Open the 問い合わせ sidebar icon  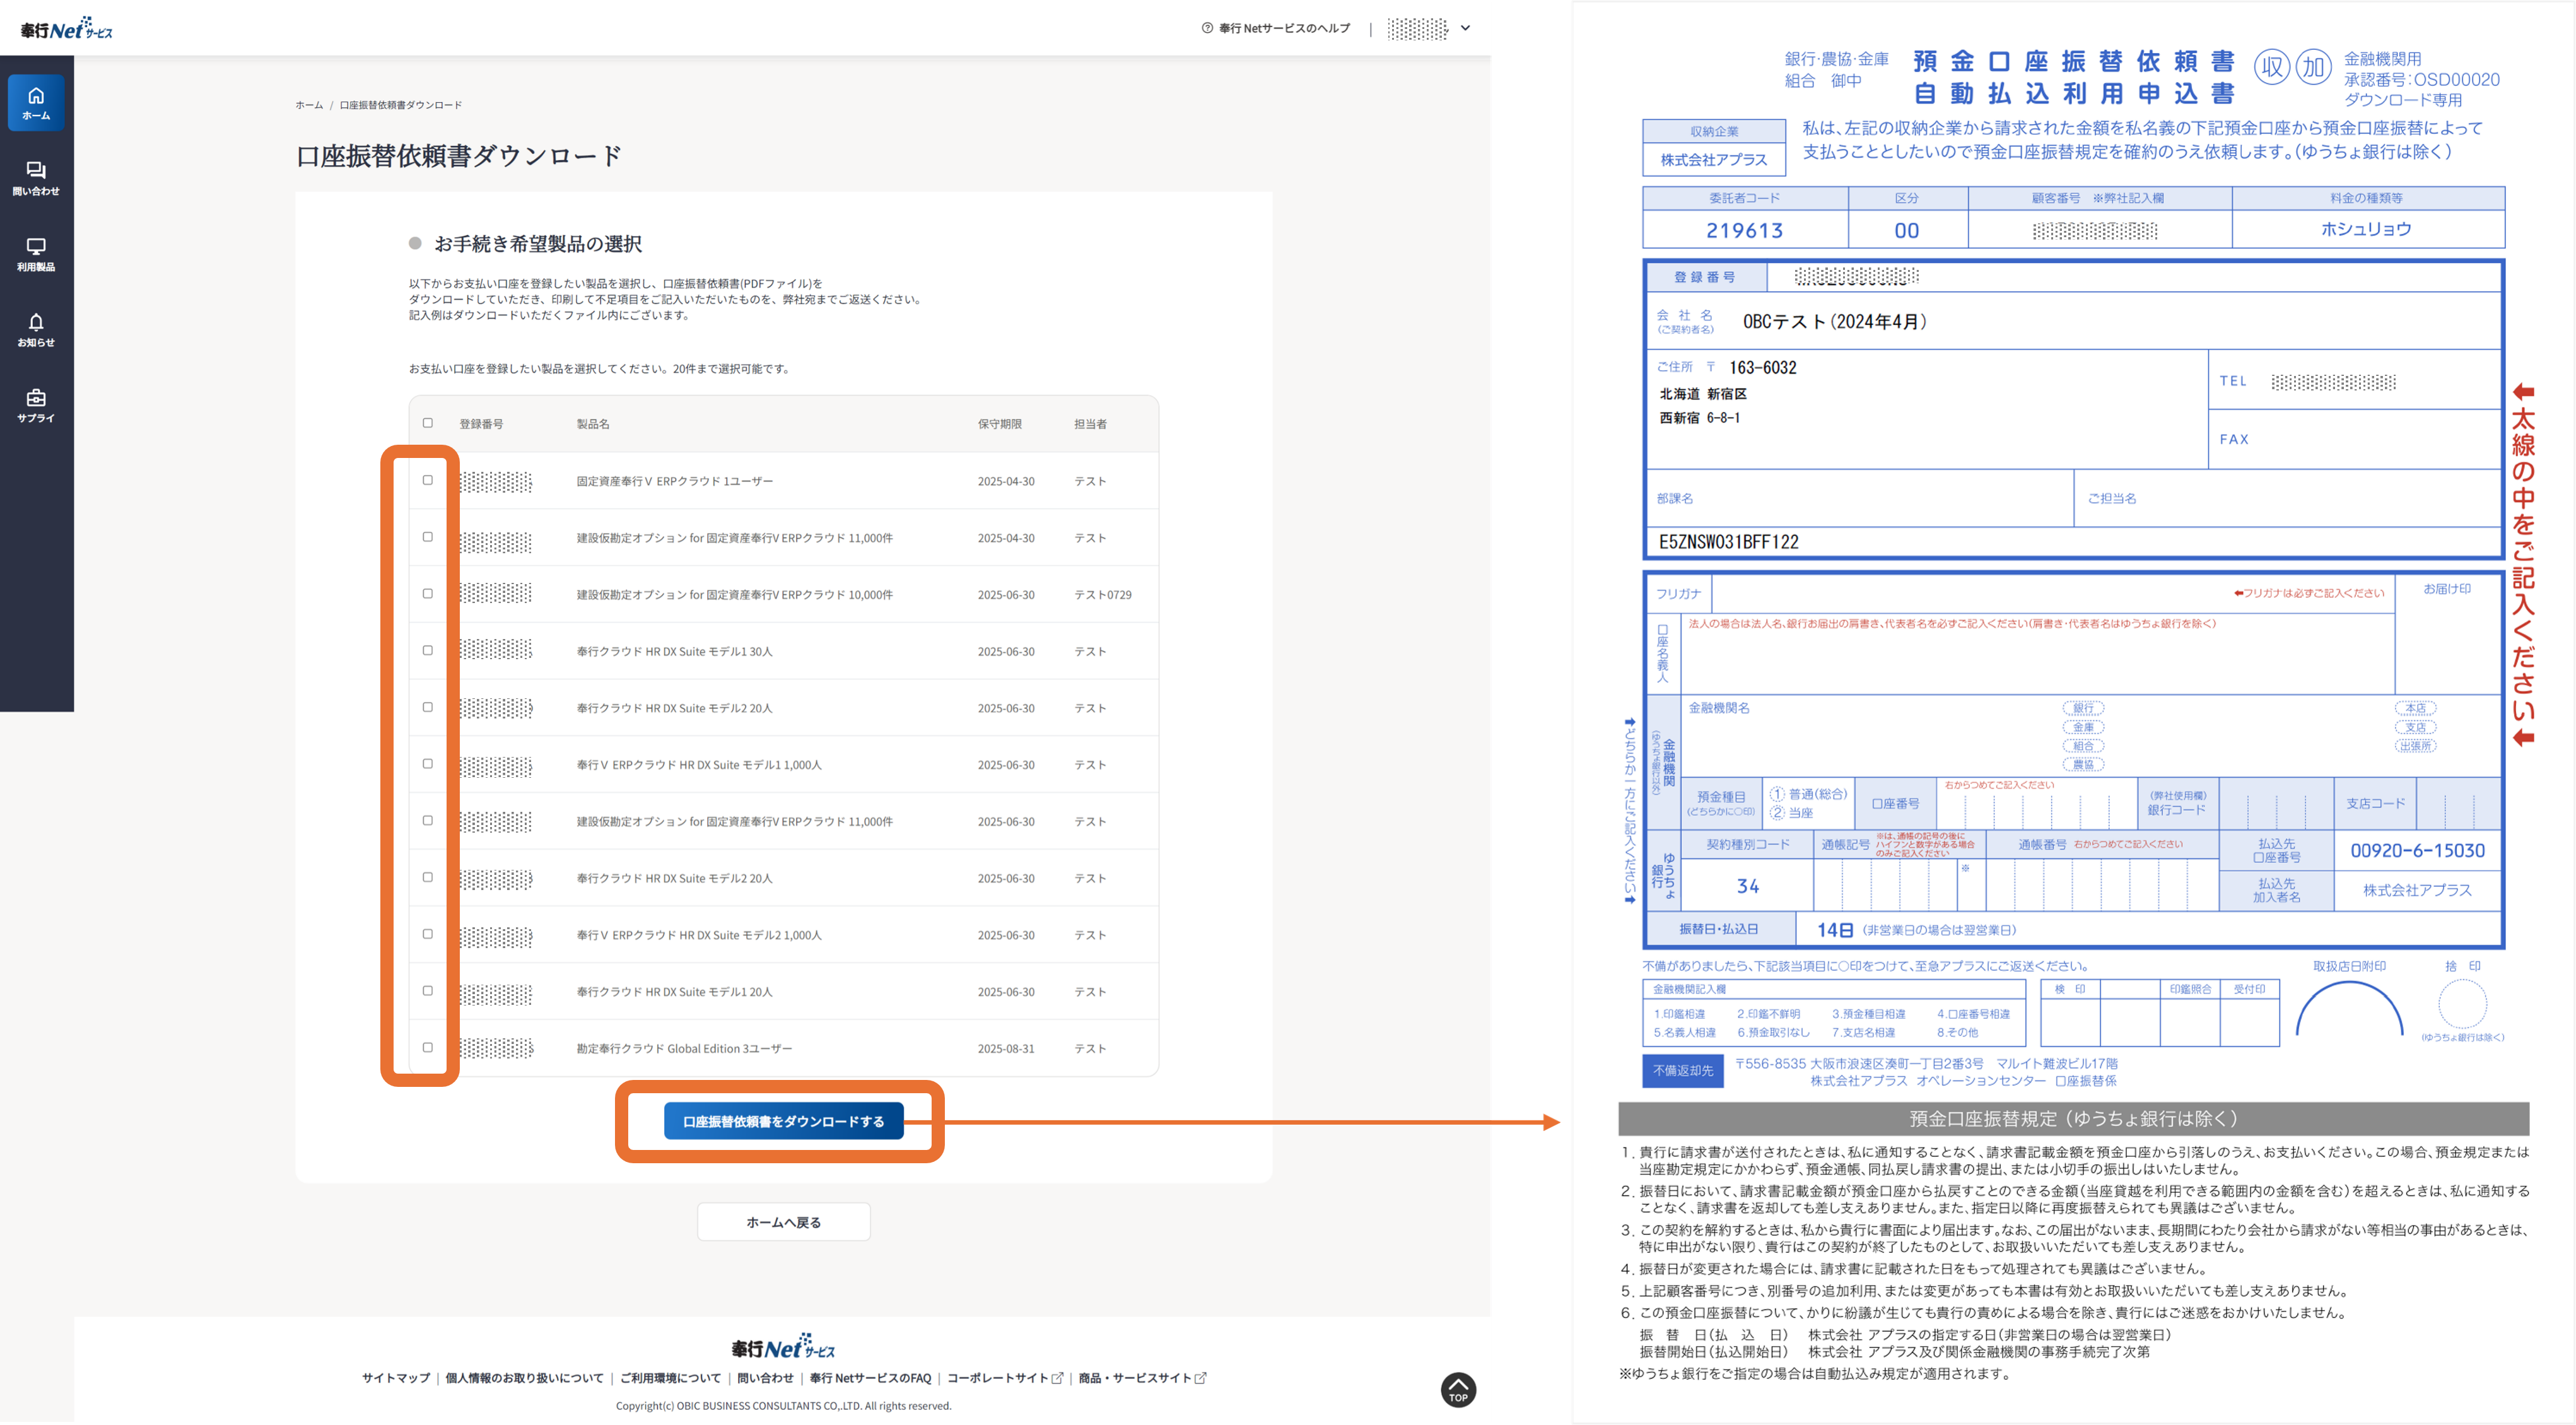pos(36,178)
